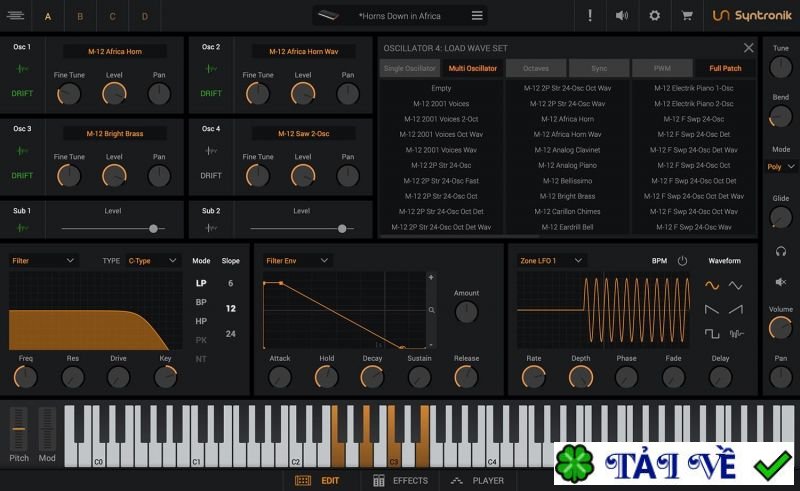Choose BP filter mode
800x491 pixels.
(201, 302)
